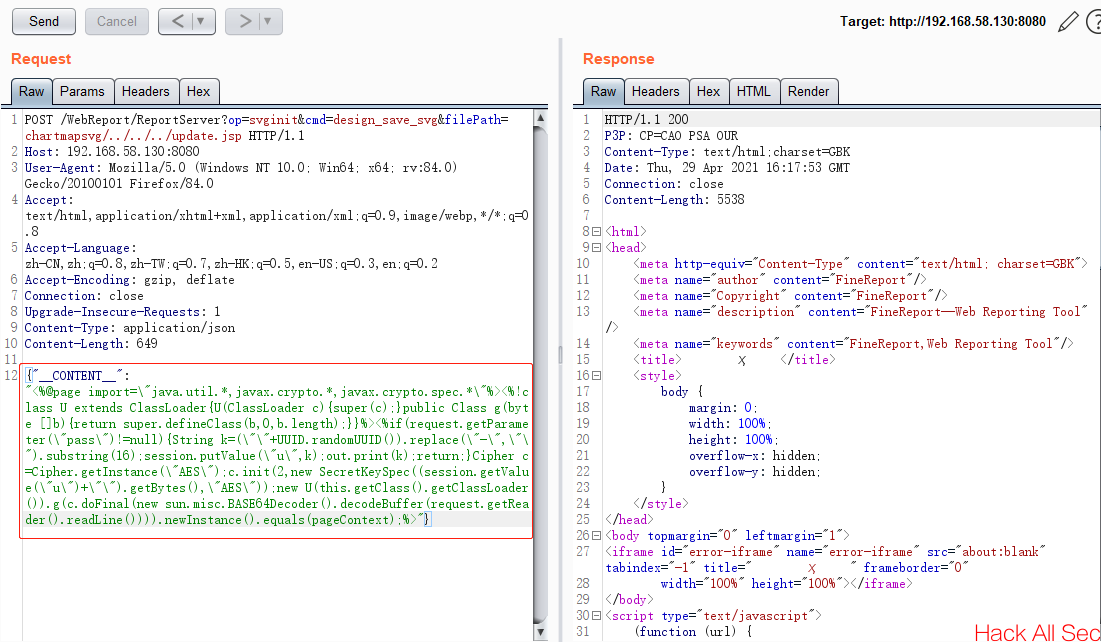Open the back history dropdown arrow

coord(202,21)
